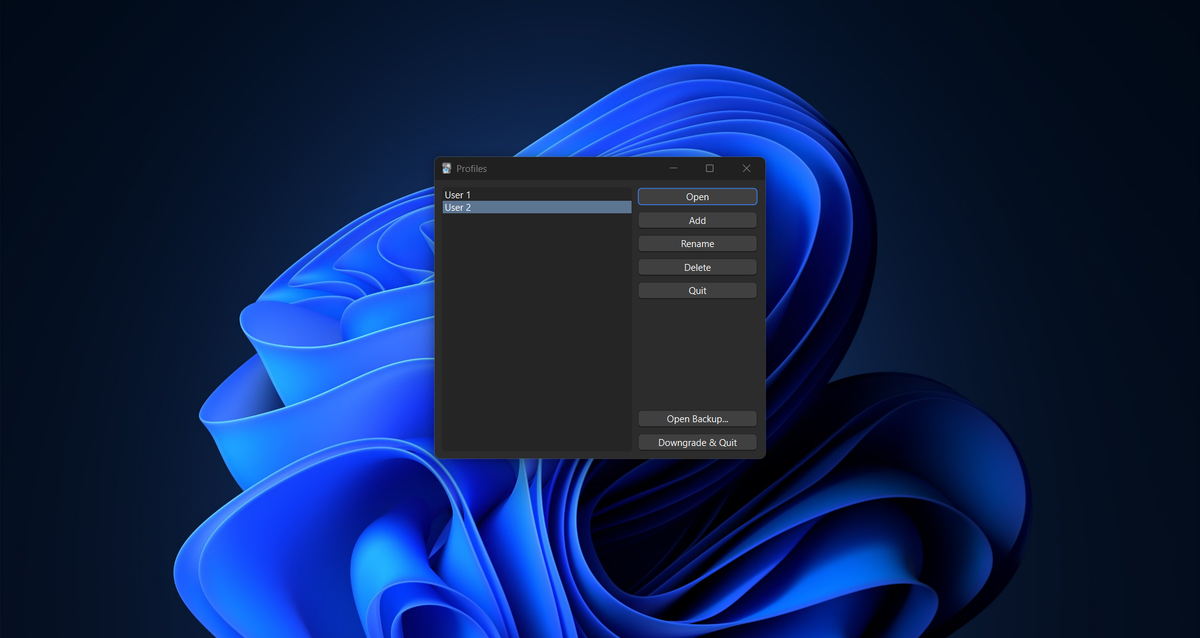
Task: Select User 1 in profile list
Action: pyautogui.click(x=537, y=195)
